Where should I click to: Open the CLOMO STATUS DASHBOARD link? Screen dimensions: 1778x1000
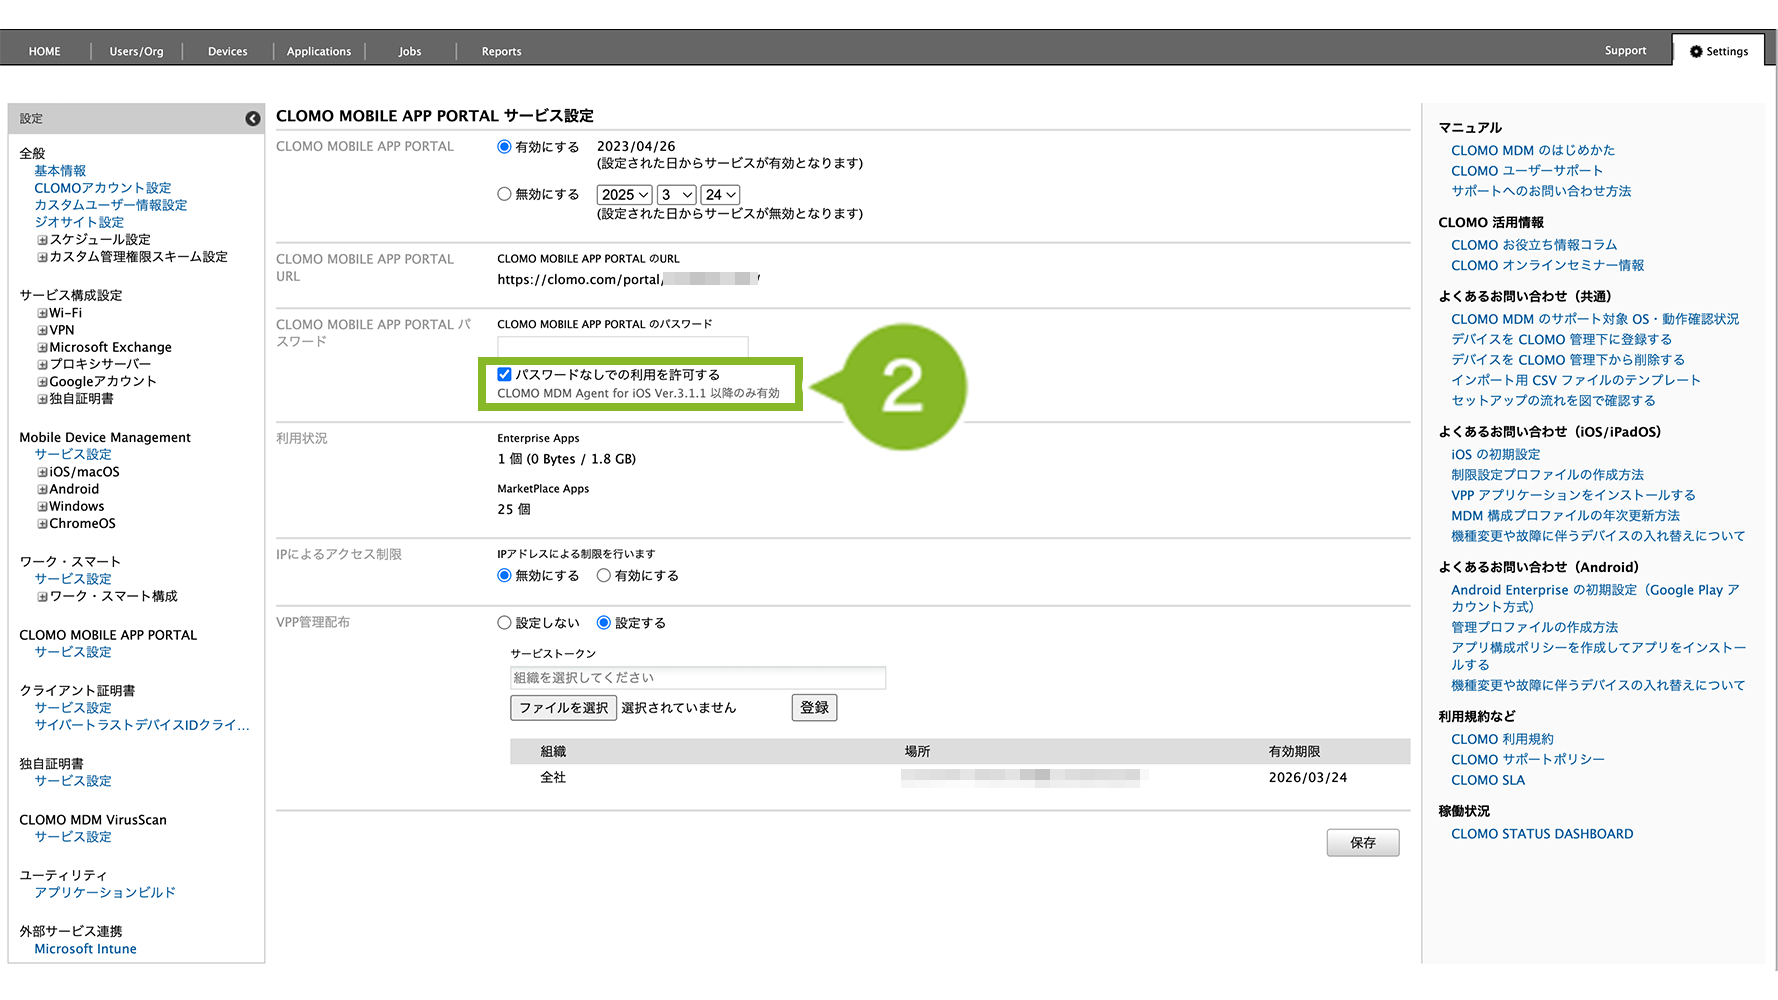[1541, 834]
